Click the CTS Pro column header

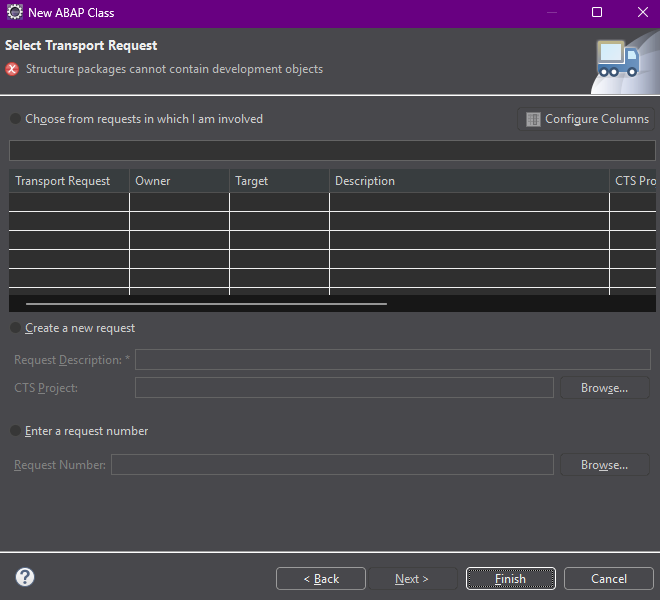tap(633, 181)
